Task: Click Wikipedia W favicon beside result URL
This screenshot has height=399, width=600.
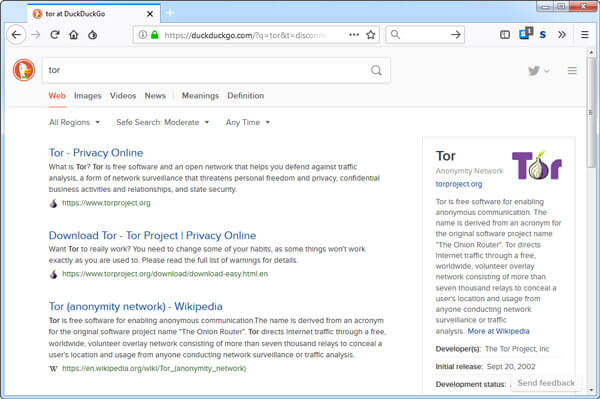Action: tap(54, 369)
